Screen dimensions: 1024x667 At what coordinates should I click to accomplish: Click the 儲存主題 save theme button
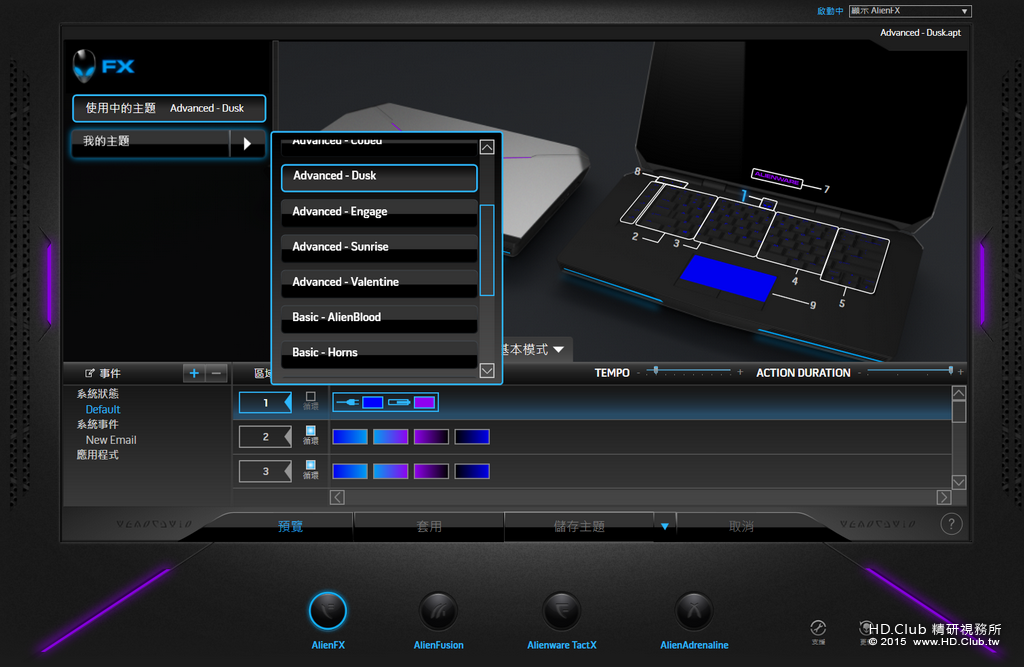(579, 527)
